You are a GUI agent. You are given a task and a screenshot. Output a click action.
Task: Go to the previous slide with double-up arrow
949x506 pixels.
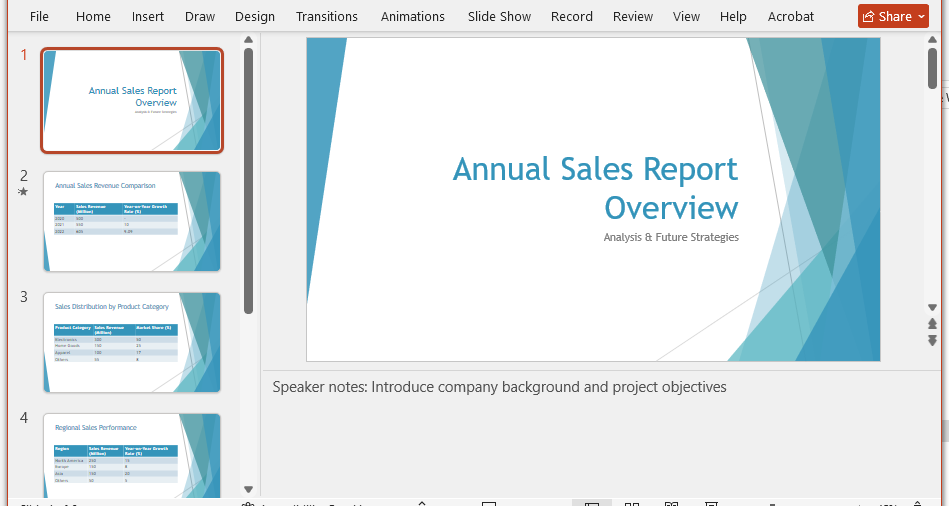click(932, 324)
